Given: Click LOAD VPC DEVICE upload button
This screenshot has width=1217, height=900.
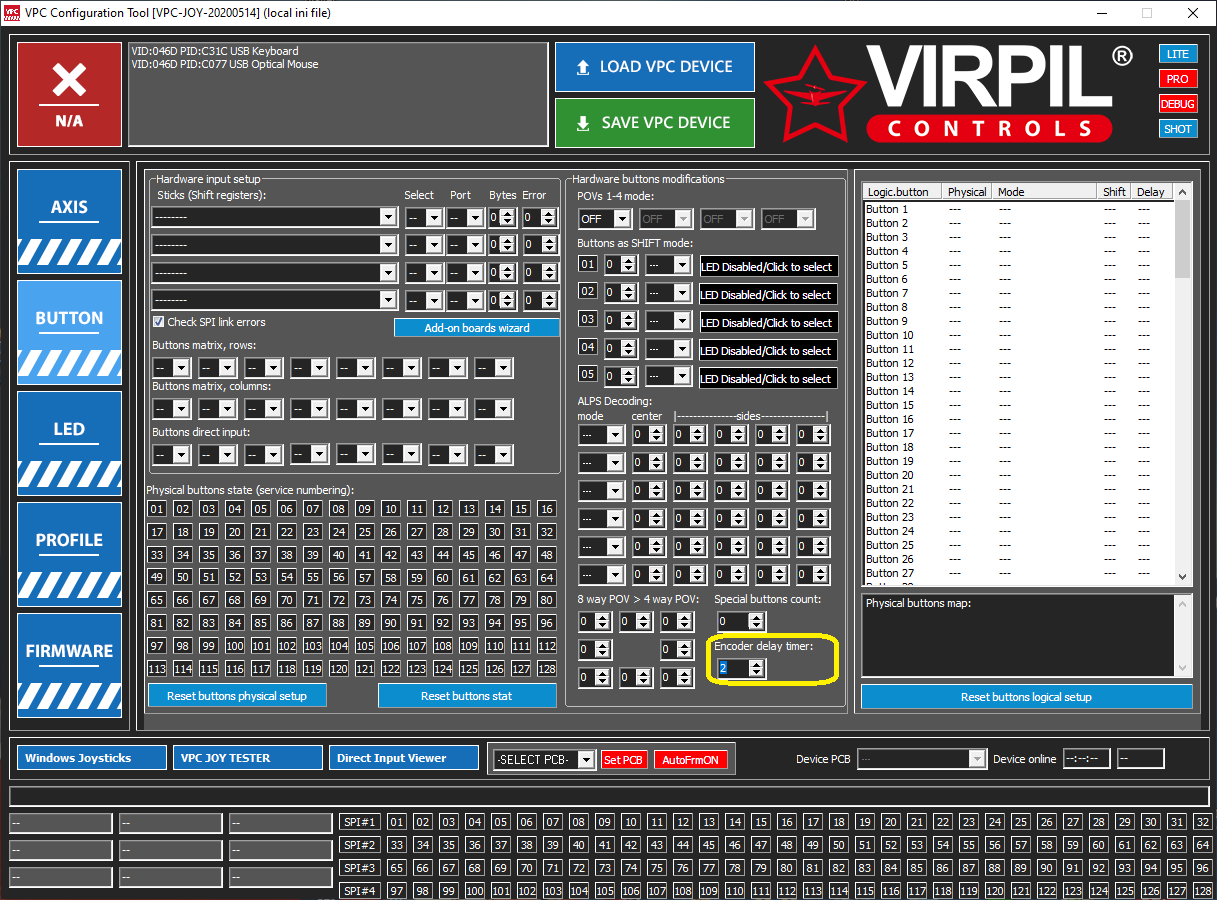Looking at the screenshot, I should pos(654,67).
